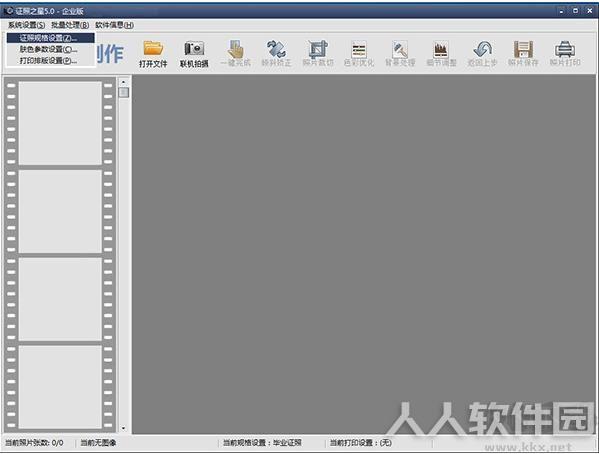Print photo using 照片打印 printer icon
Viewport: 599px width, 454px height.
pyautogui.click(x=565, y=54)
